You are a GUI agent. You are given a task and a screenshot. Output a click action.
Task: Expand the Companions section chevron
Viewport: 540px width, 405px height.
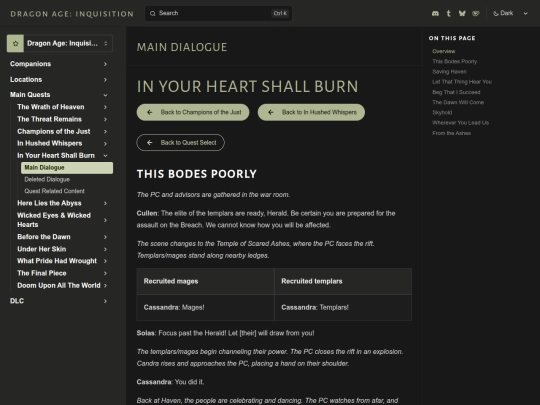pyautogui.click(x=105, y=64)
